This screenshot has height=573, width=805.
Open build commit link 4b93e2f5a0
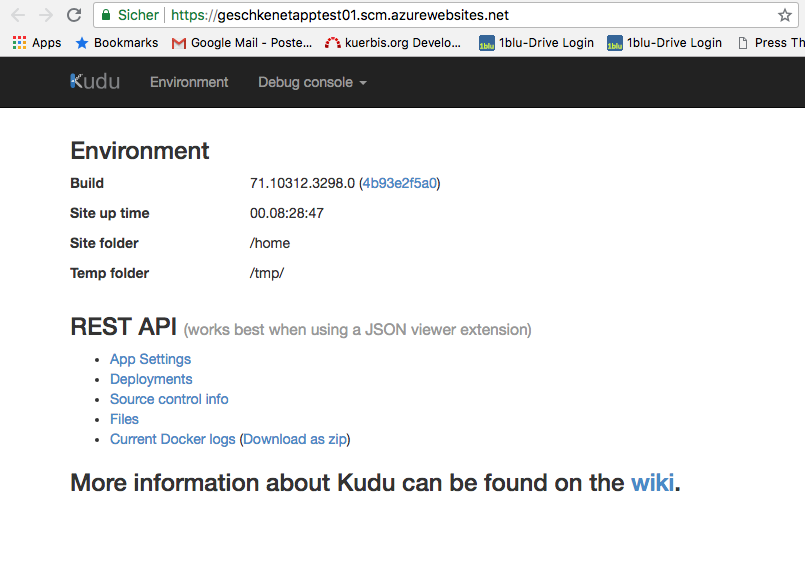[399, 183]
